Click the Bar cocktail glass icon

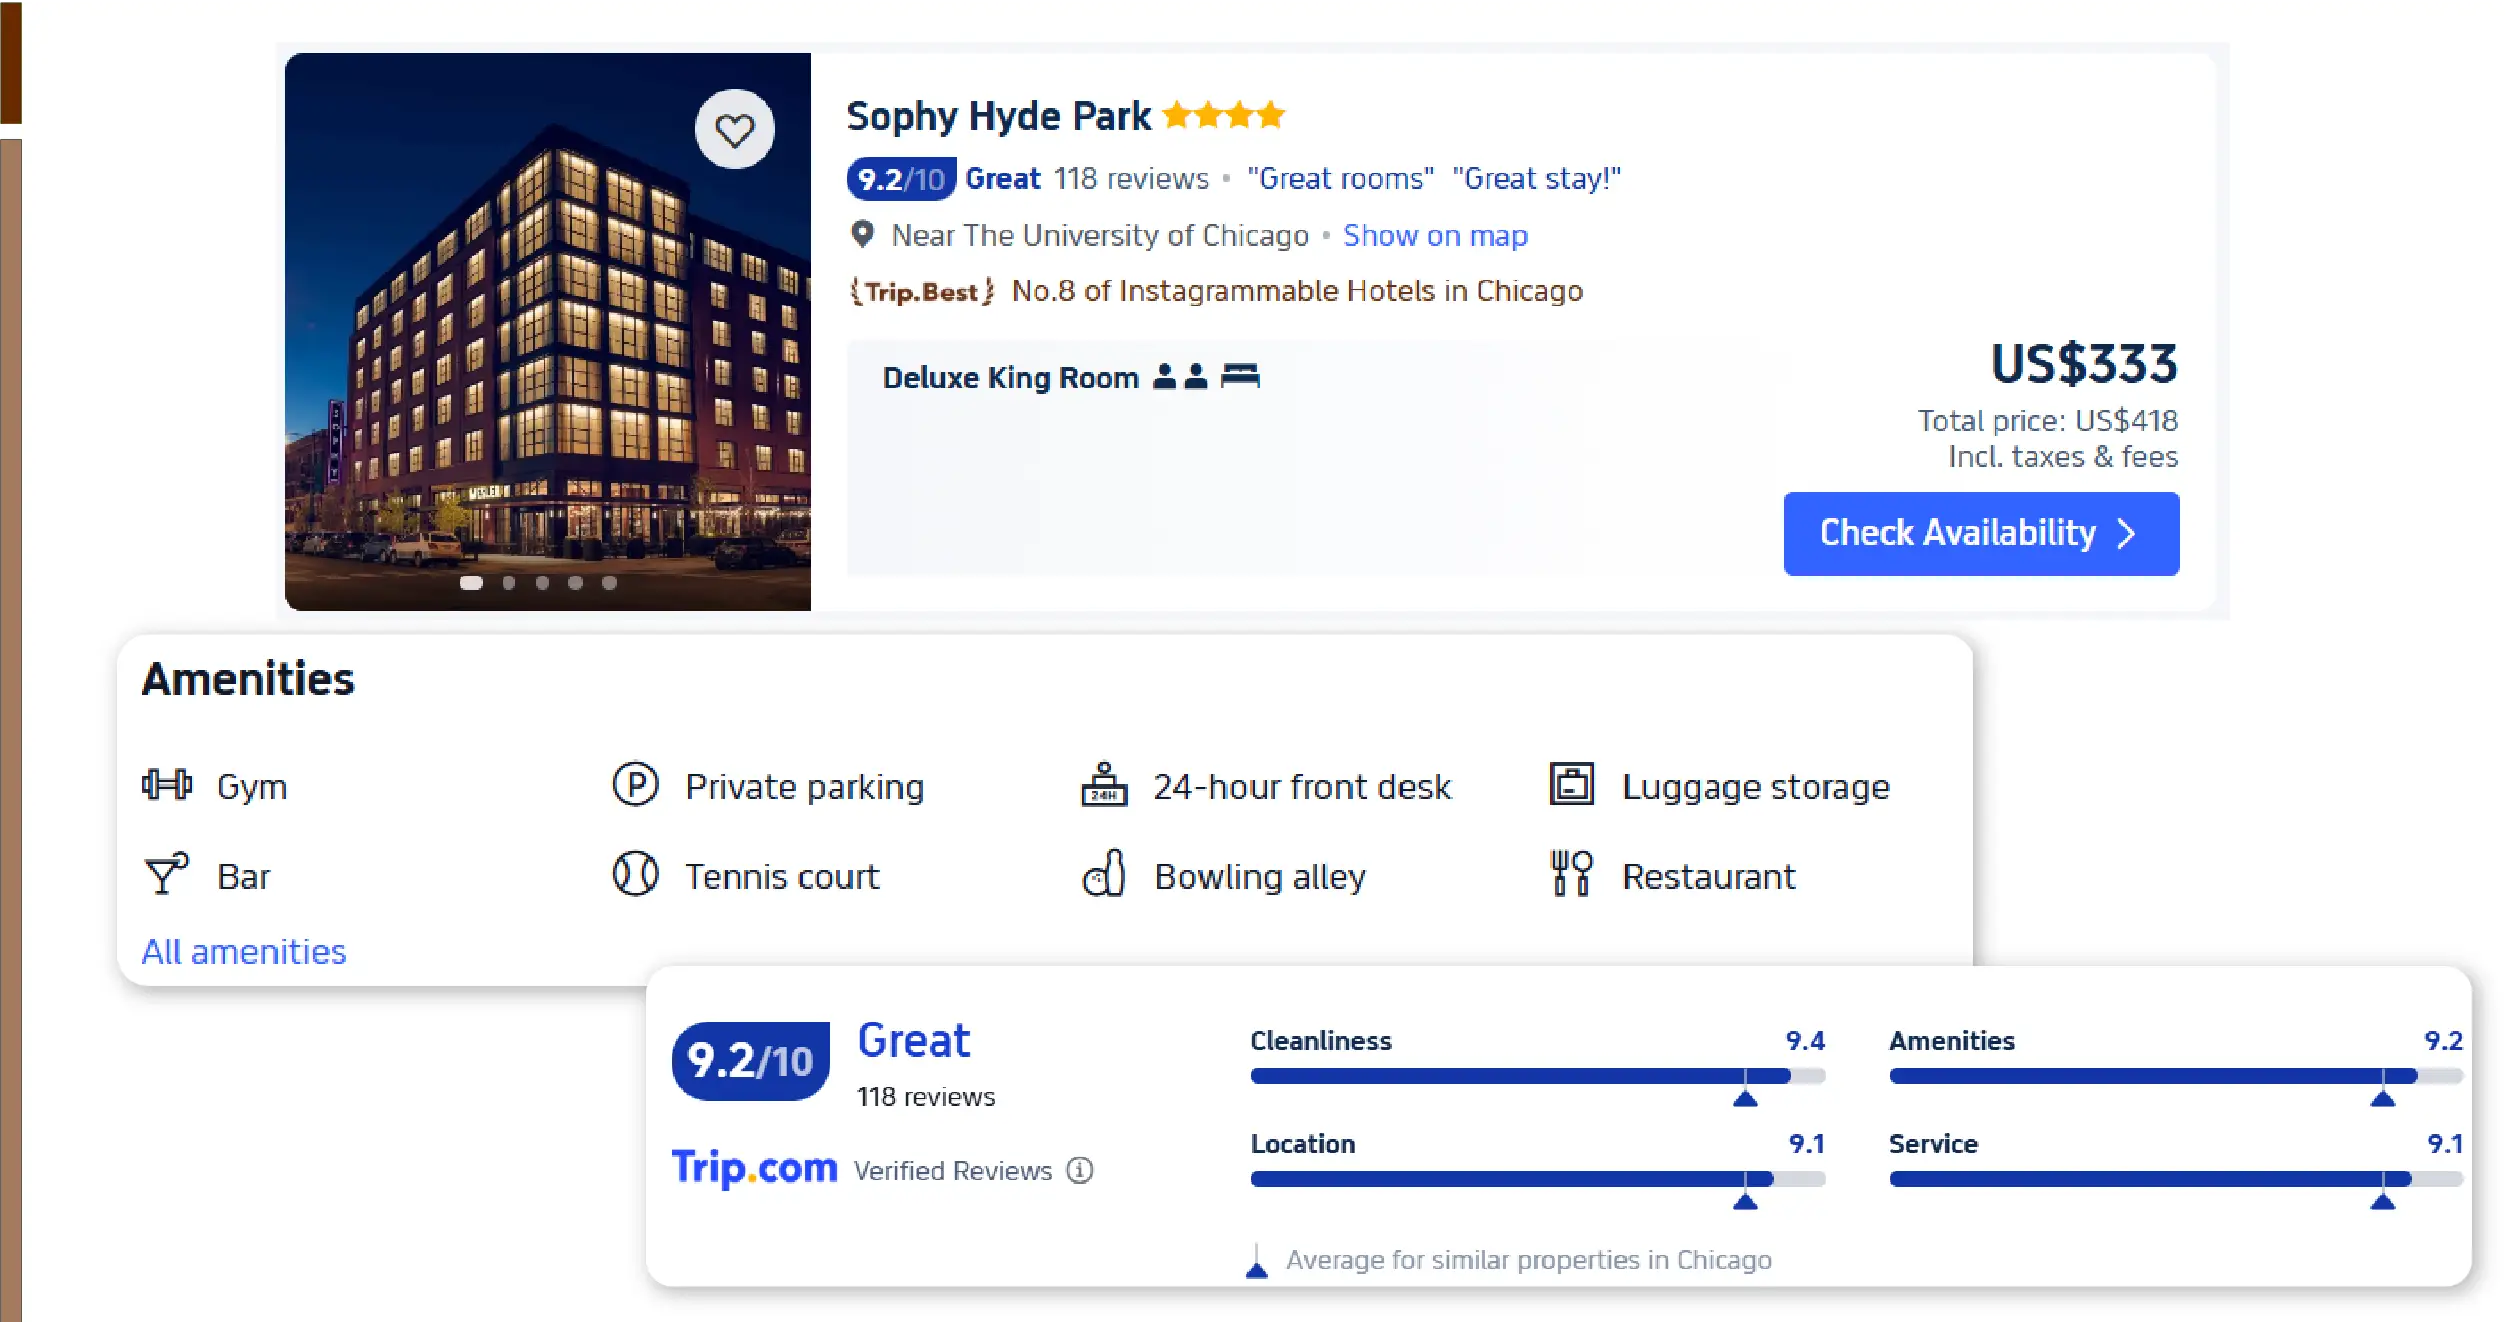(x=166, y=875)
